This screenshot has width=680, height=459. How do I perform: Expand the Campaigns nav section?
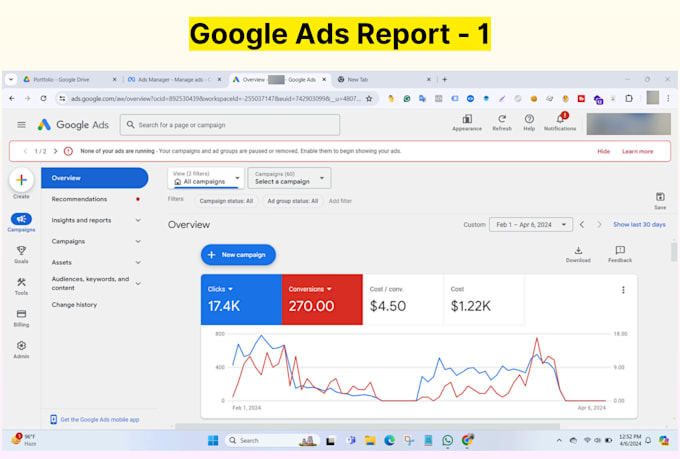coord(138,241)
